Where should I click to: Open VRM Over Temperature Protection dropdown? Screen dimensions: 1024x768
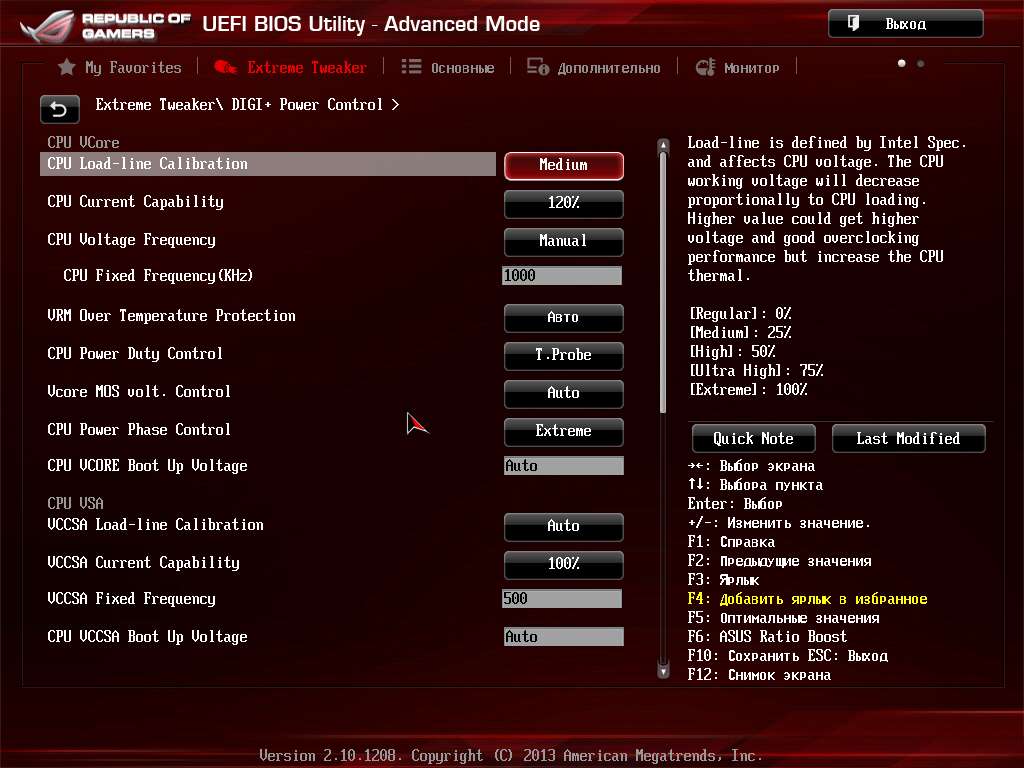coord(564,317)
